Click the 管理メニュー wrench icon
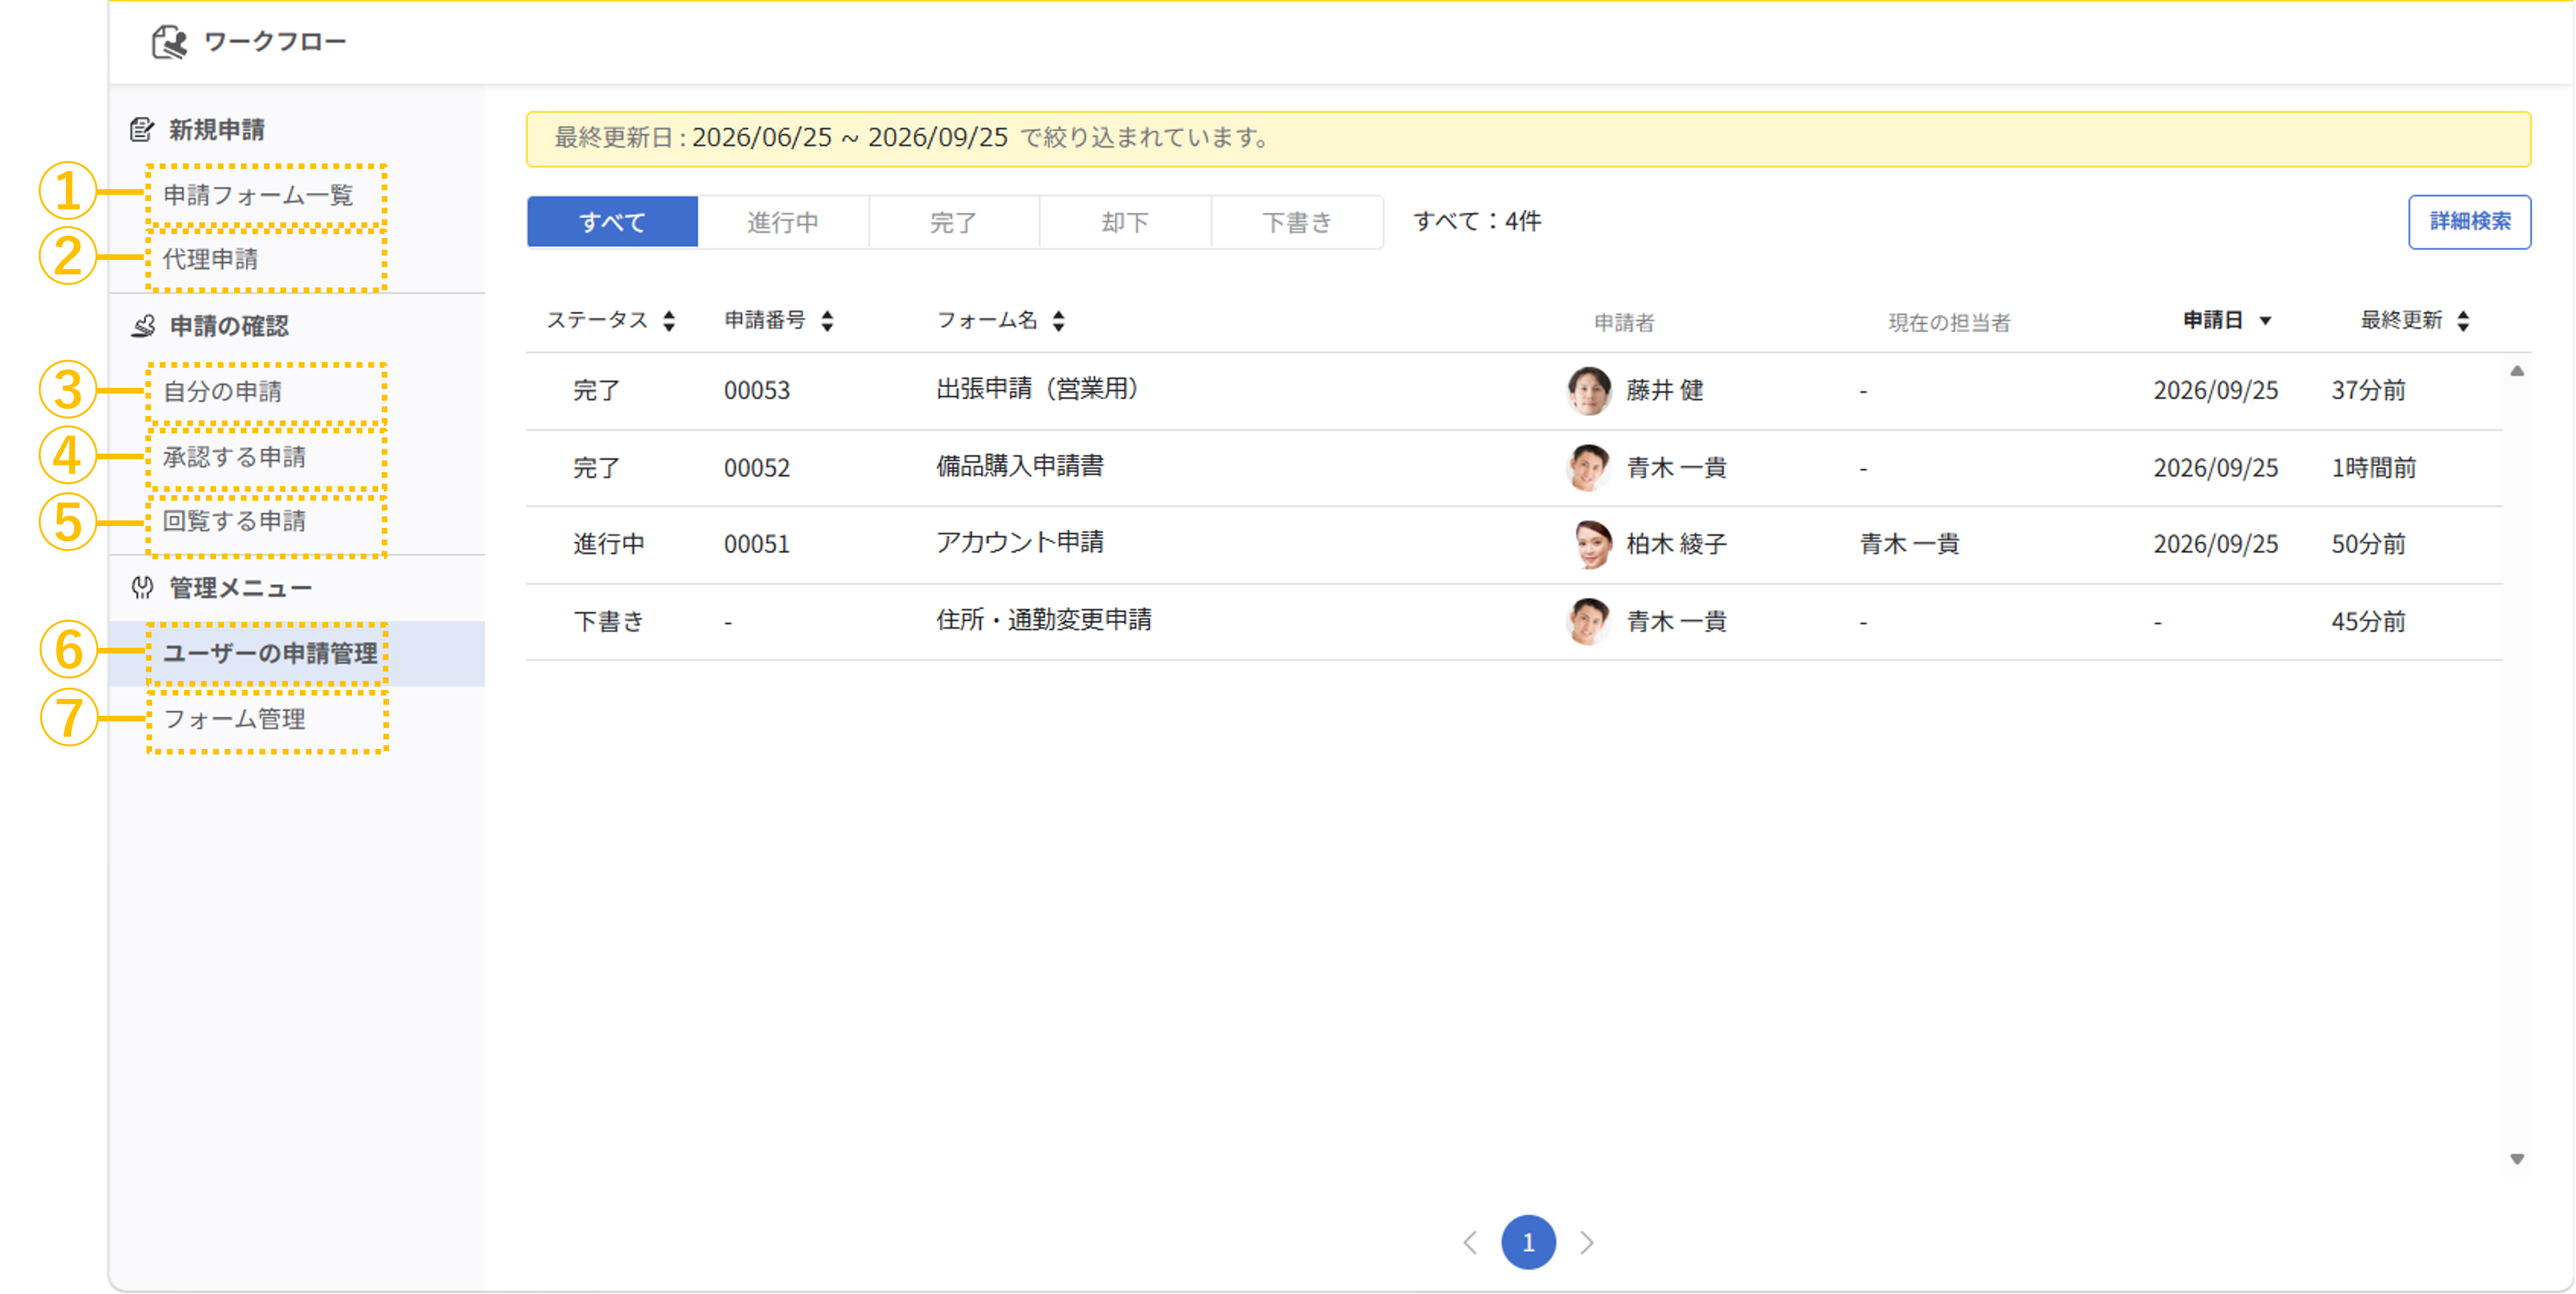The height and width of the screenshot is (1294, 2576). pyautogui.click(x=142, y=588)
